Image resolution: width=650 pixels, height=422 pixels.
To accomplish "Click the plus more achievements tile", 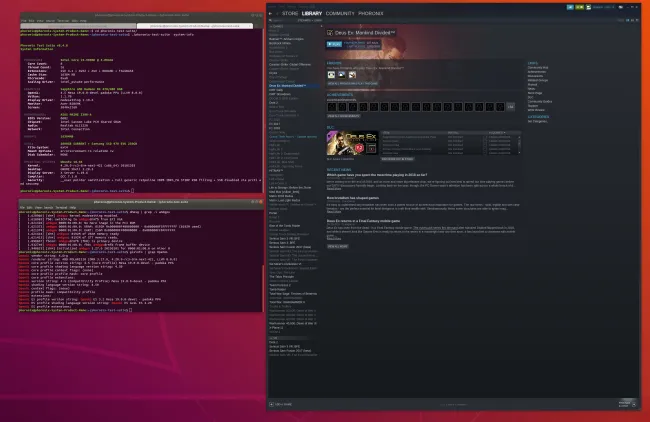I will tap(511, 107).
